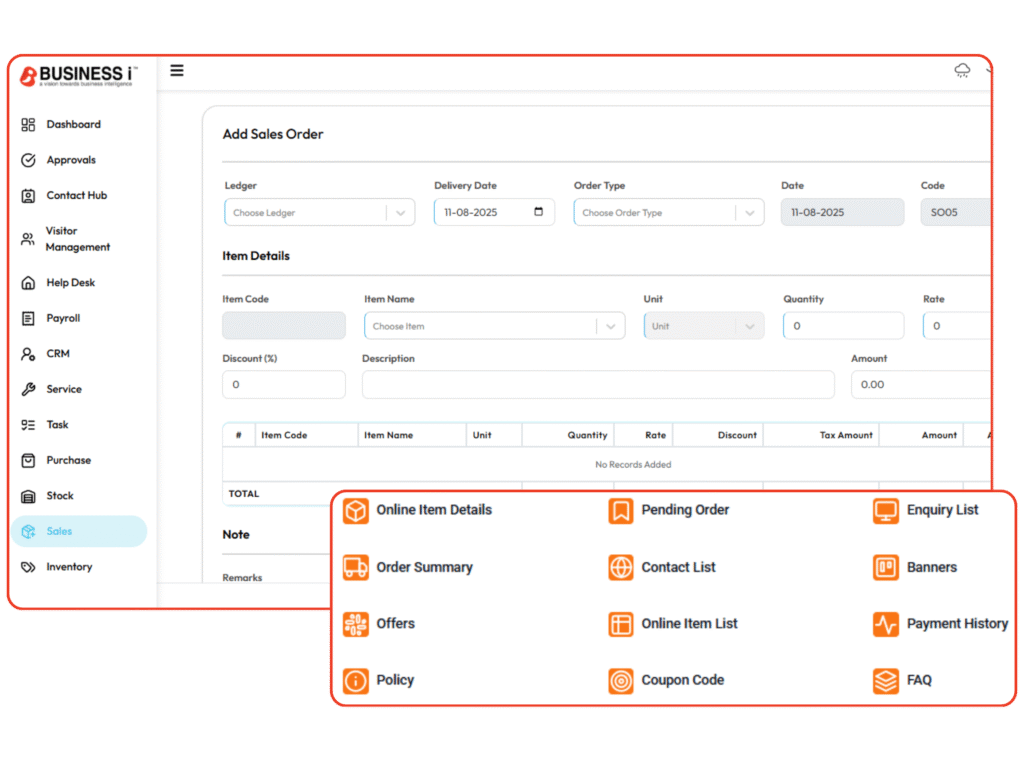The width and height of the screenshot is (1024, 761).
Task: Click the cloud weather icon in header
Action: click(962, 70)
